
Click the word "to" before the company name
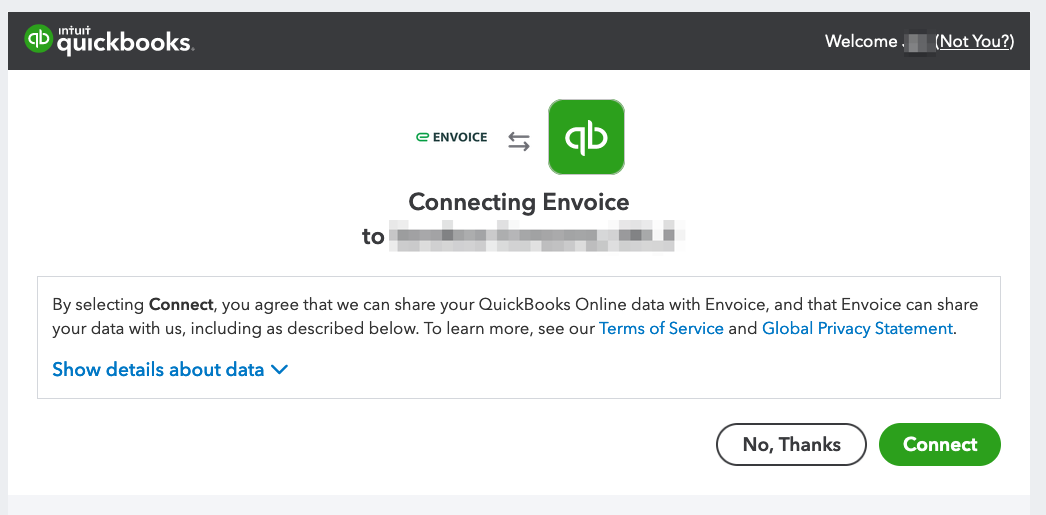pos(373,237)
